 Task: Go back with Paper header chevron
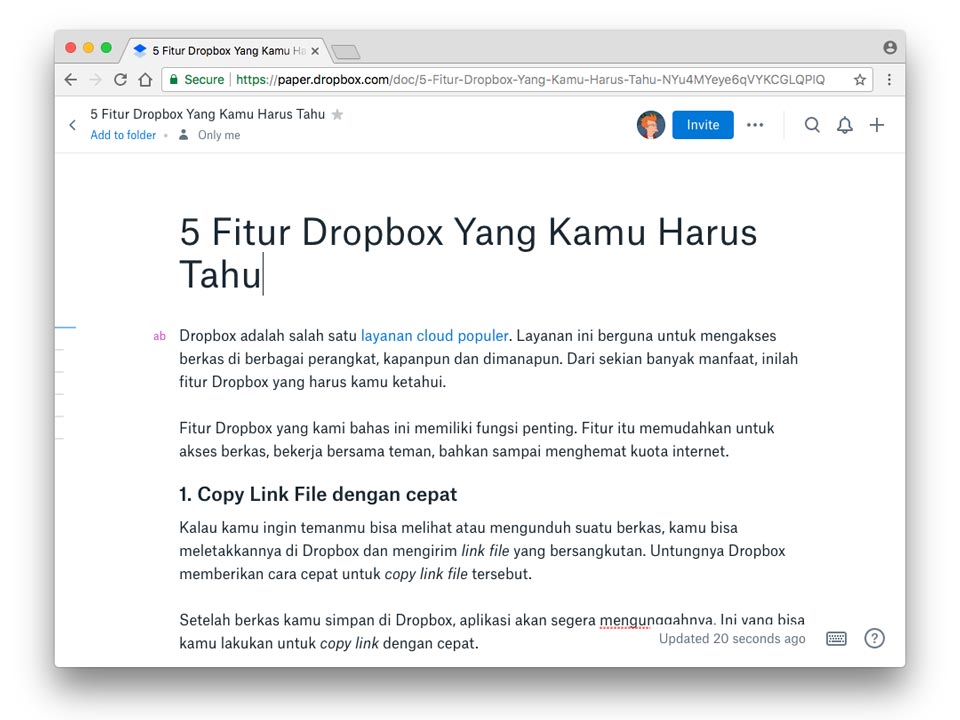click(72, 125)
